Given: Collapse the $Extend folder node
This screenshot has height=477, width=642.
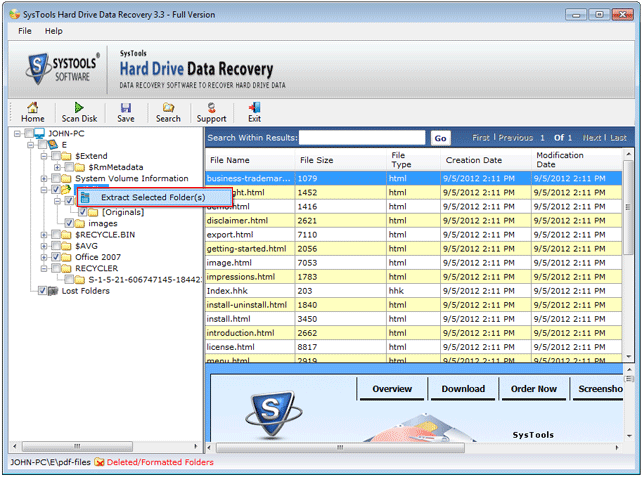Looking at the screenshot, I should point(44,156).
